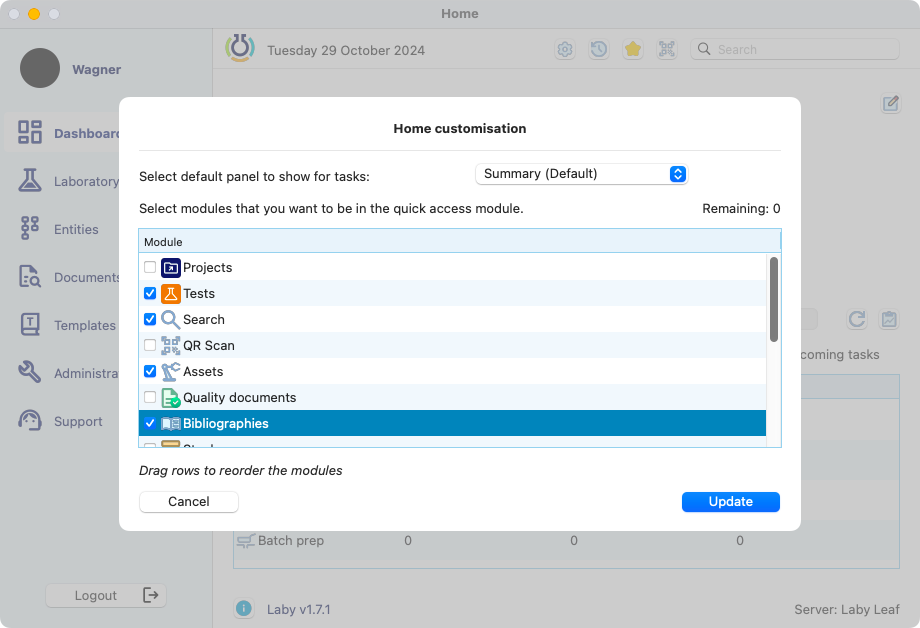Select the Projects row text
Viewport: 920px width, 628px height.
(208, 268)
